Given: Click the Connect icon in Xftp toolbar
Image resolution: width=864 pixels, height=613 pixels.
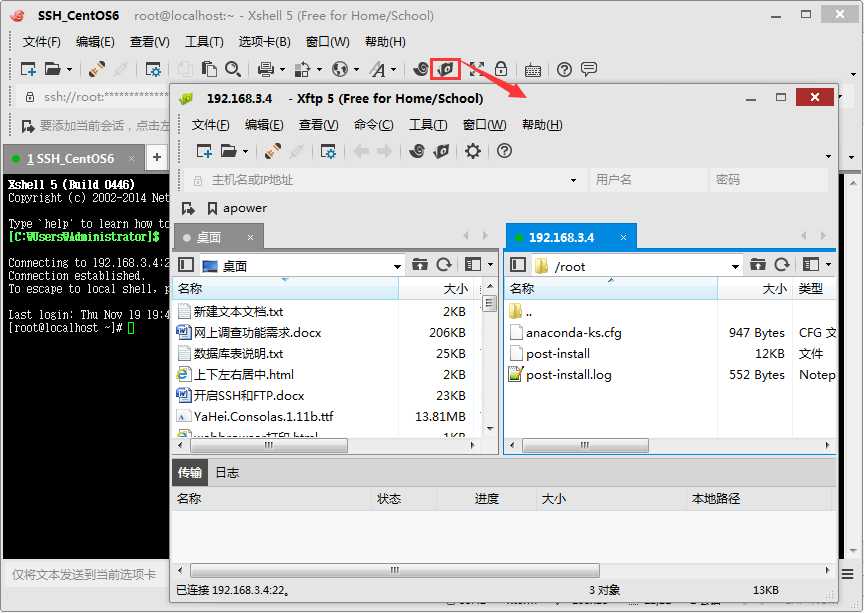Looking at the screenshot, I should coord(273,151).
